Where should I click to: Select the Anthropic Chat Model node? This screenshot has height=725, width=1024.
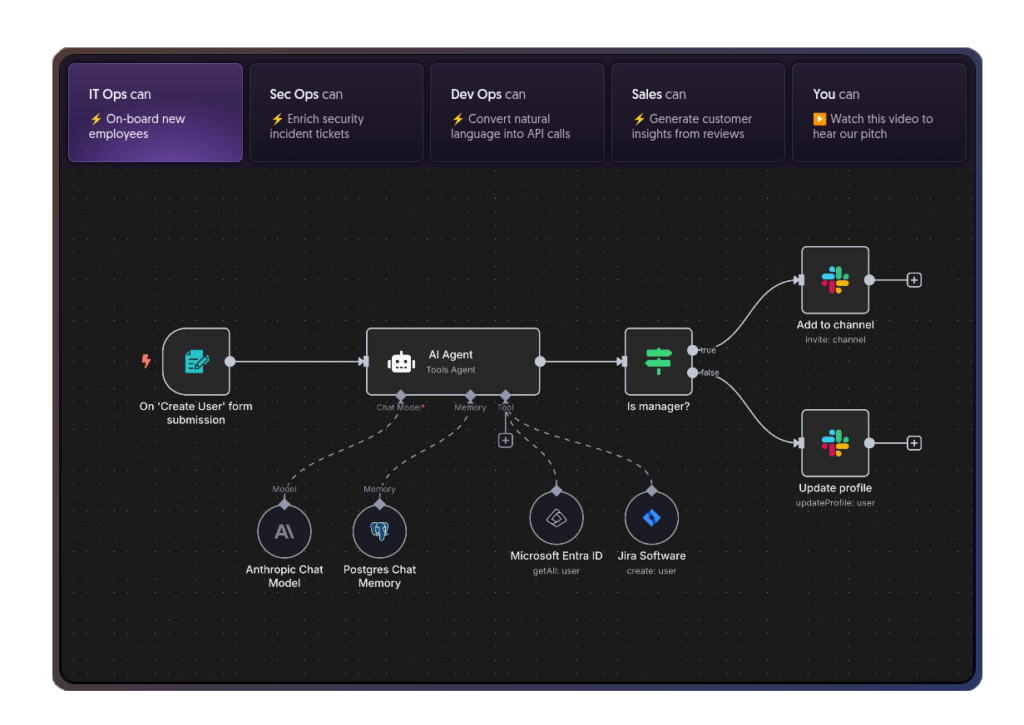point(284,530)
